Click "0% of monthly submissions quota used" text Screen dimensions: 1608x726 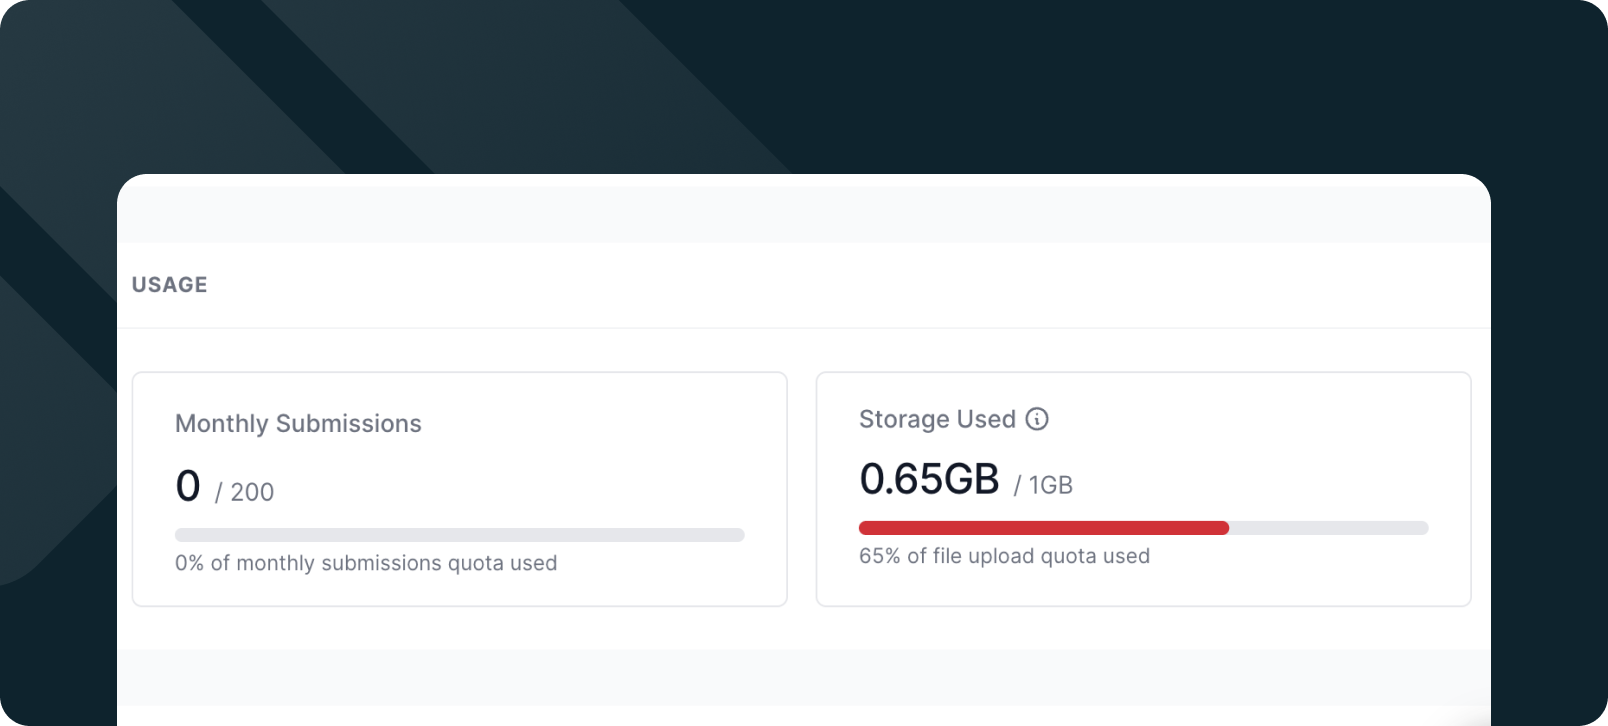click(366, 563)
